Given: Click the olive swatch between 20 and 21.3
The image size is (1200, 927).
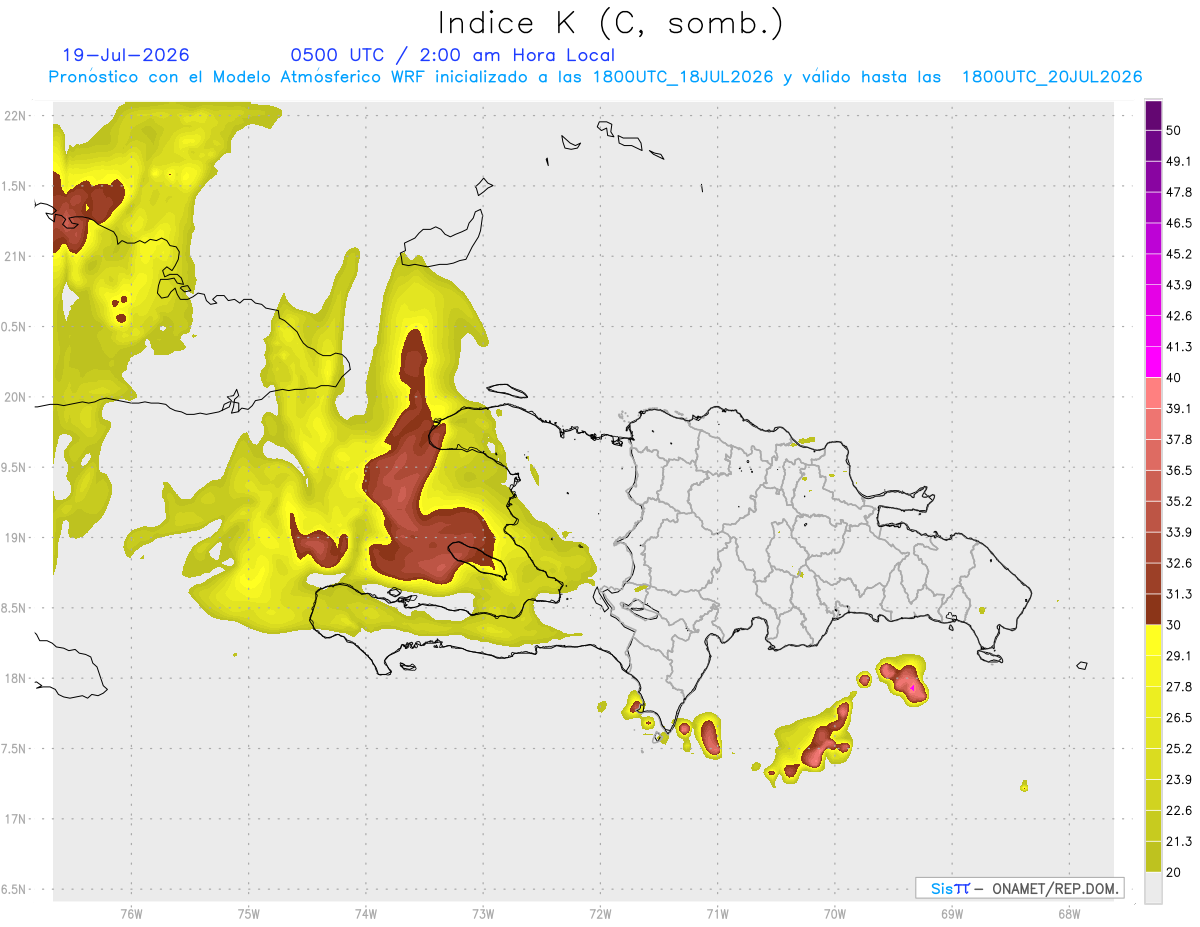Looking at the screenshot, I should click(x=1153, y=857).
